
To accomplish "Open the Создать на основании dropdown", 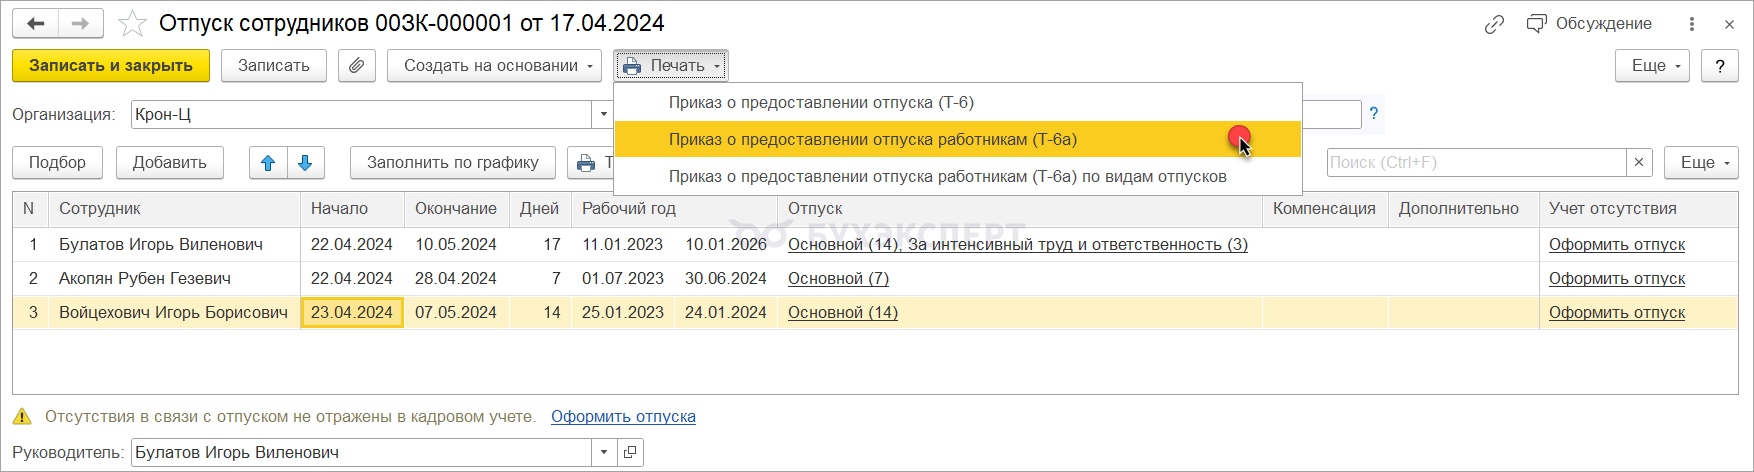I will click(494, 66).
